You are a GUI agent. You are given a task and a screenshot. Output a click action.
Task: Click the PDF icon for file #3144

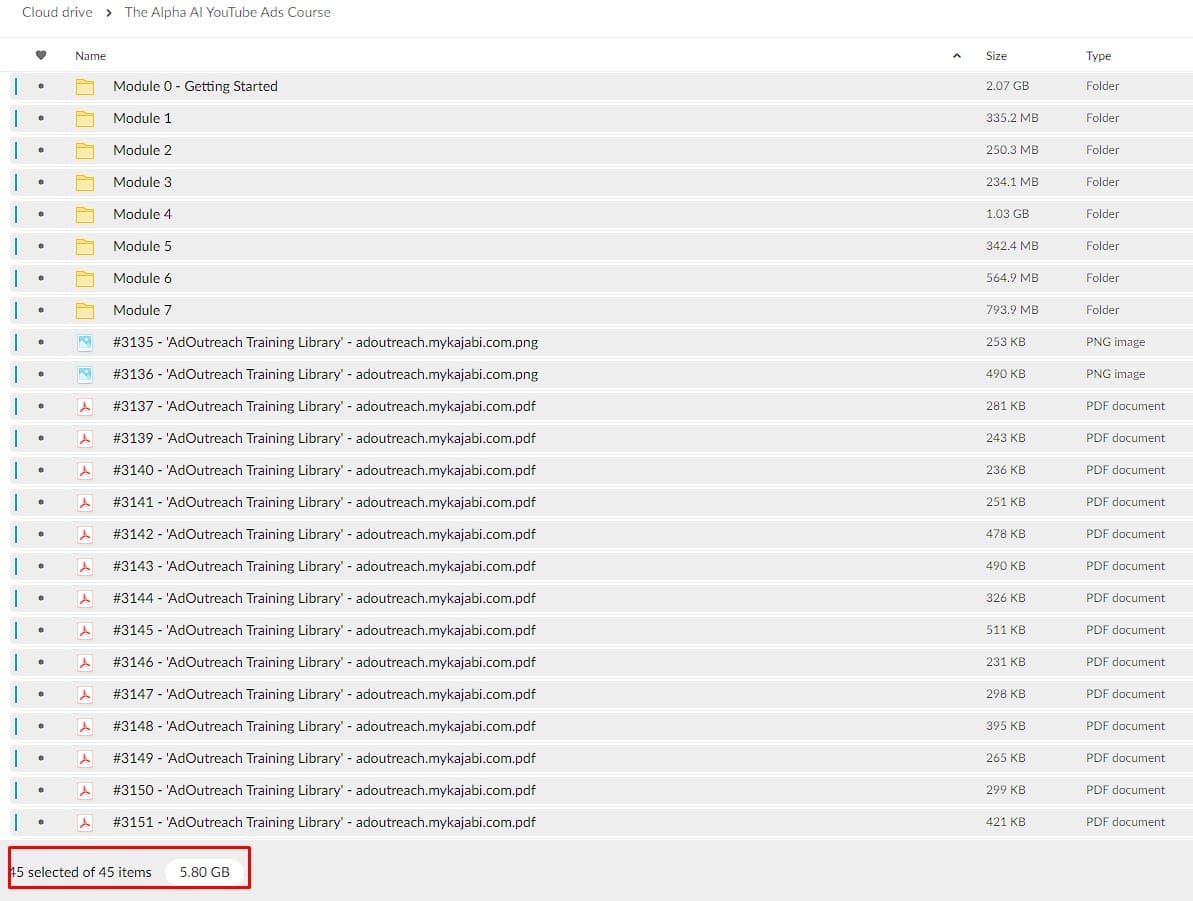[x=85, y=598]
